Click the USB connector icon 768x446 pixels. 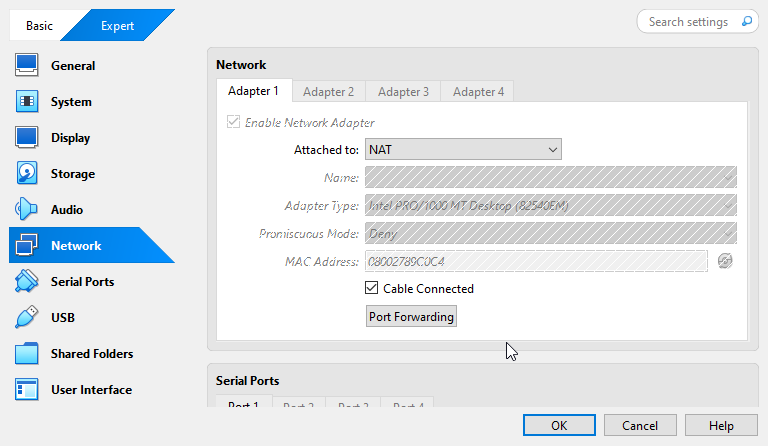26,317
